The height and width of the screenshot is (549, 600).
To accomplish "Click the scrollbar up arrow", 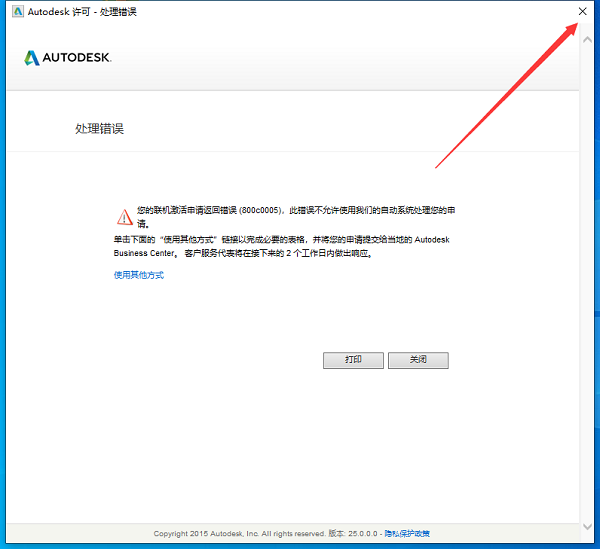I will click(587, 40).
